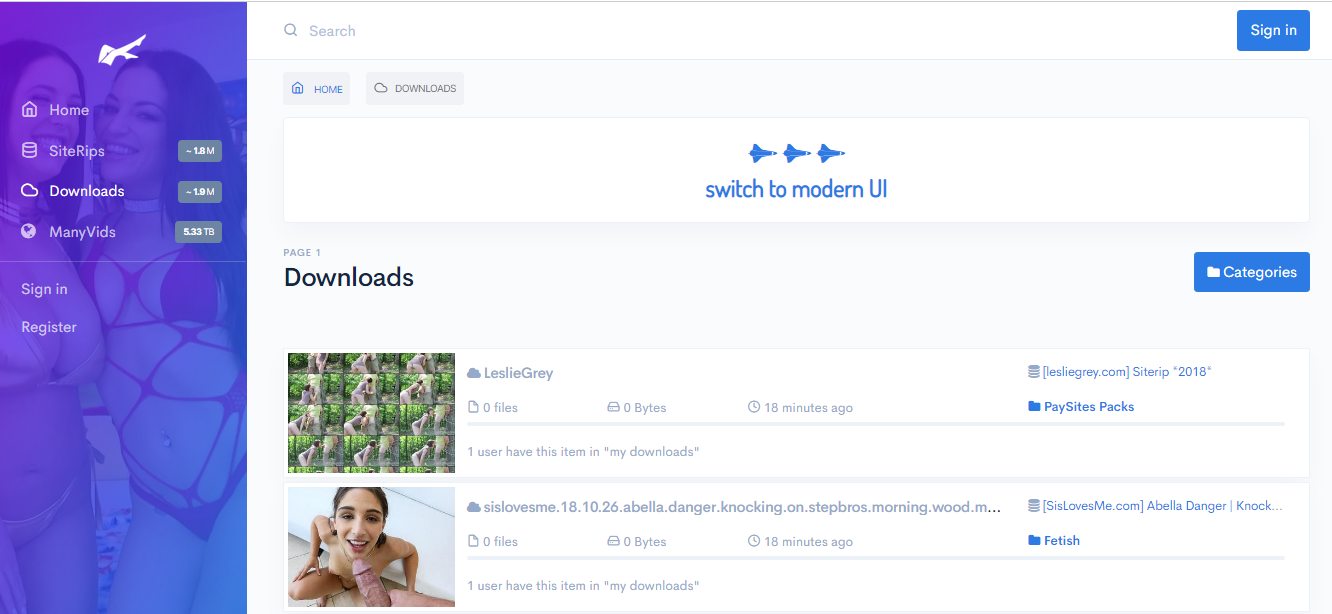Viewport: 1332px width, 614px height.
Task: Click database icon before SisLovesMe.com link
Action: pos(1034,505)
